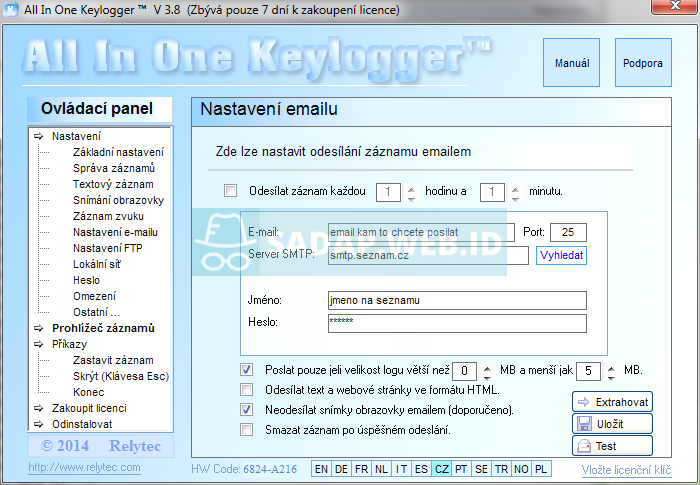Viewport: 700px width, 485px height.
Task: Click the floppy disk Uložit icon
Action: (584, 424)
